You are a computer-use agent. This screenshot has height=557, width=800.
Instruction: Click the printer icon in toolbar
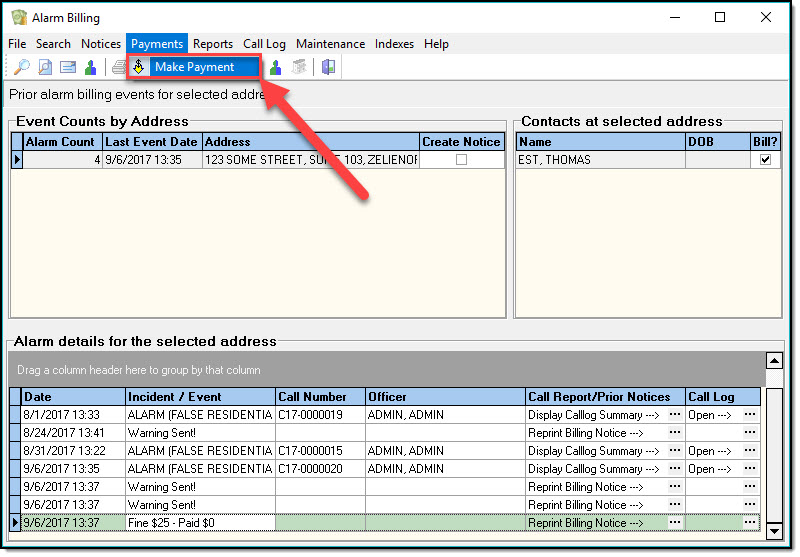pyautogui.click(x=119, y=67)
